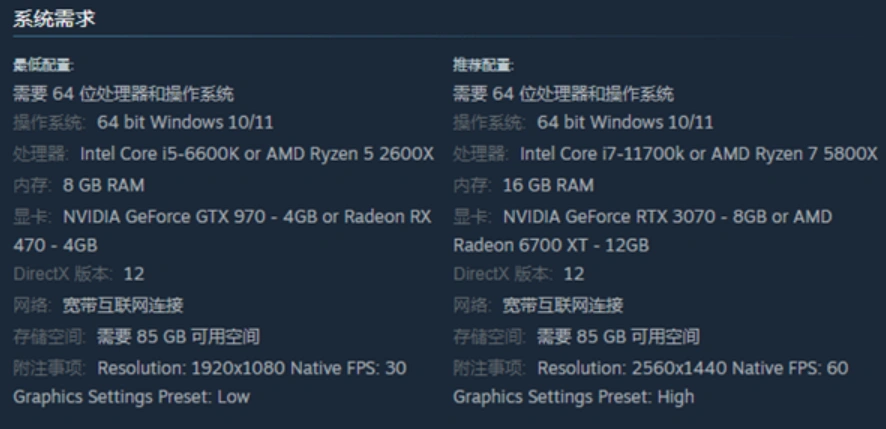The width and height of the screenshot is (886, 429).
Task: Click Graphics Settings Preset: High text
Action: coord(573,396)
